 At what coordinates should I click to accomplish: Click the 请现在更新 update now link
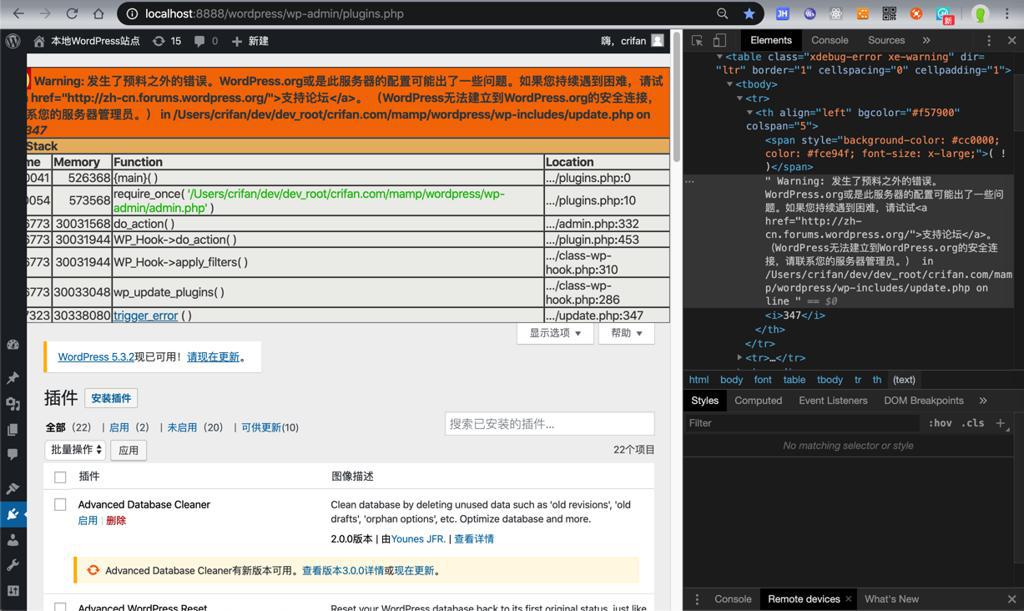pos(213,357)
